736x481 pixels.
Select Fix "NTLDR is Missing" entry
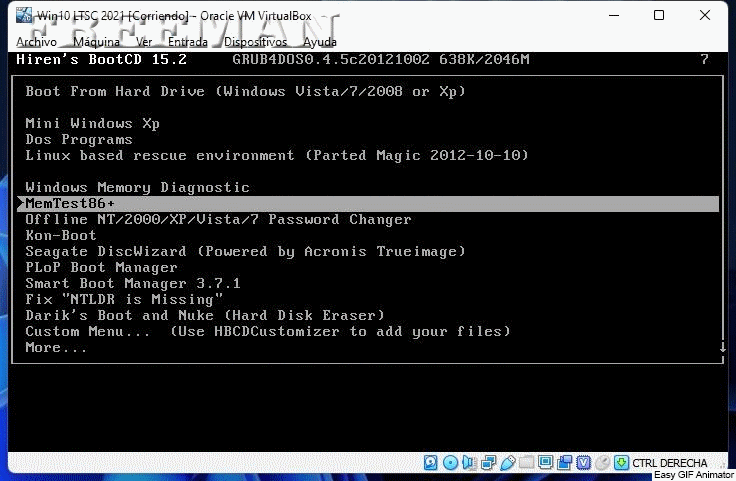124,299
